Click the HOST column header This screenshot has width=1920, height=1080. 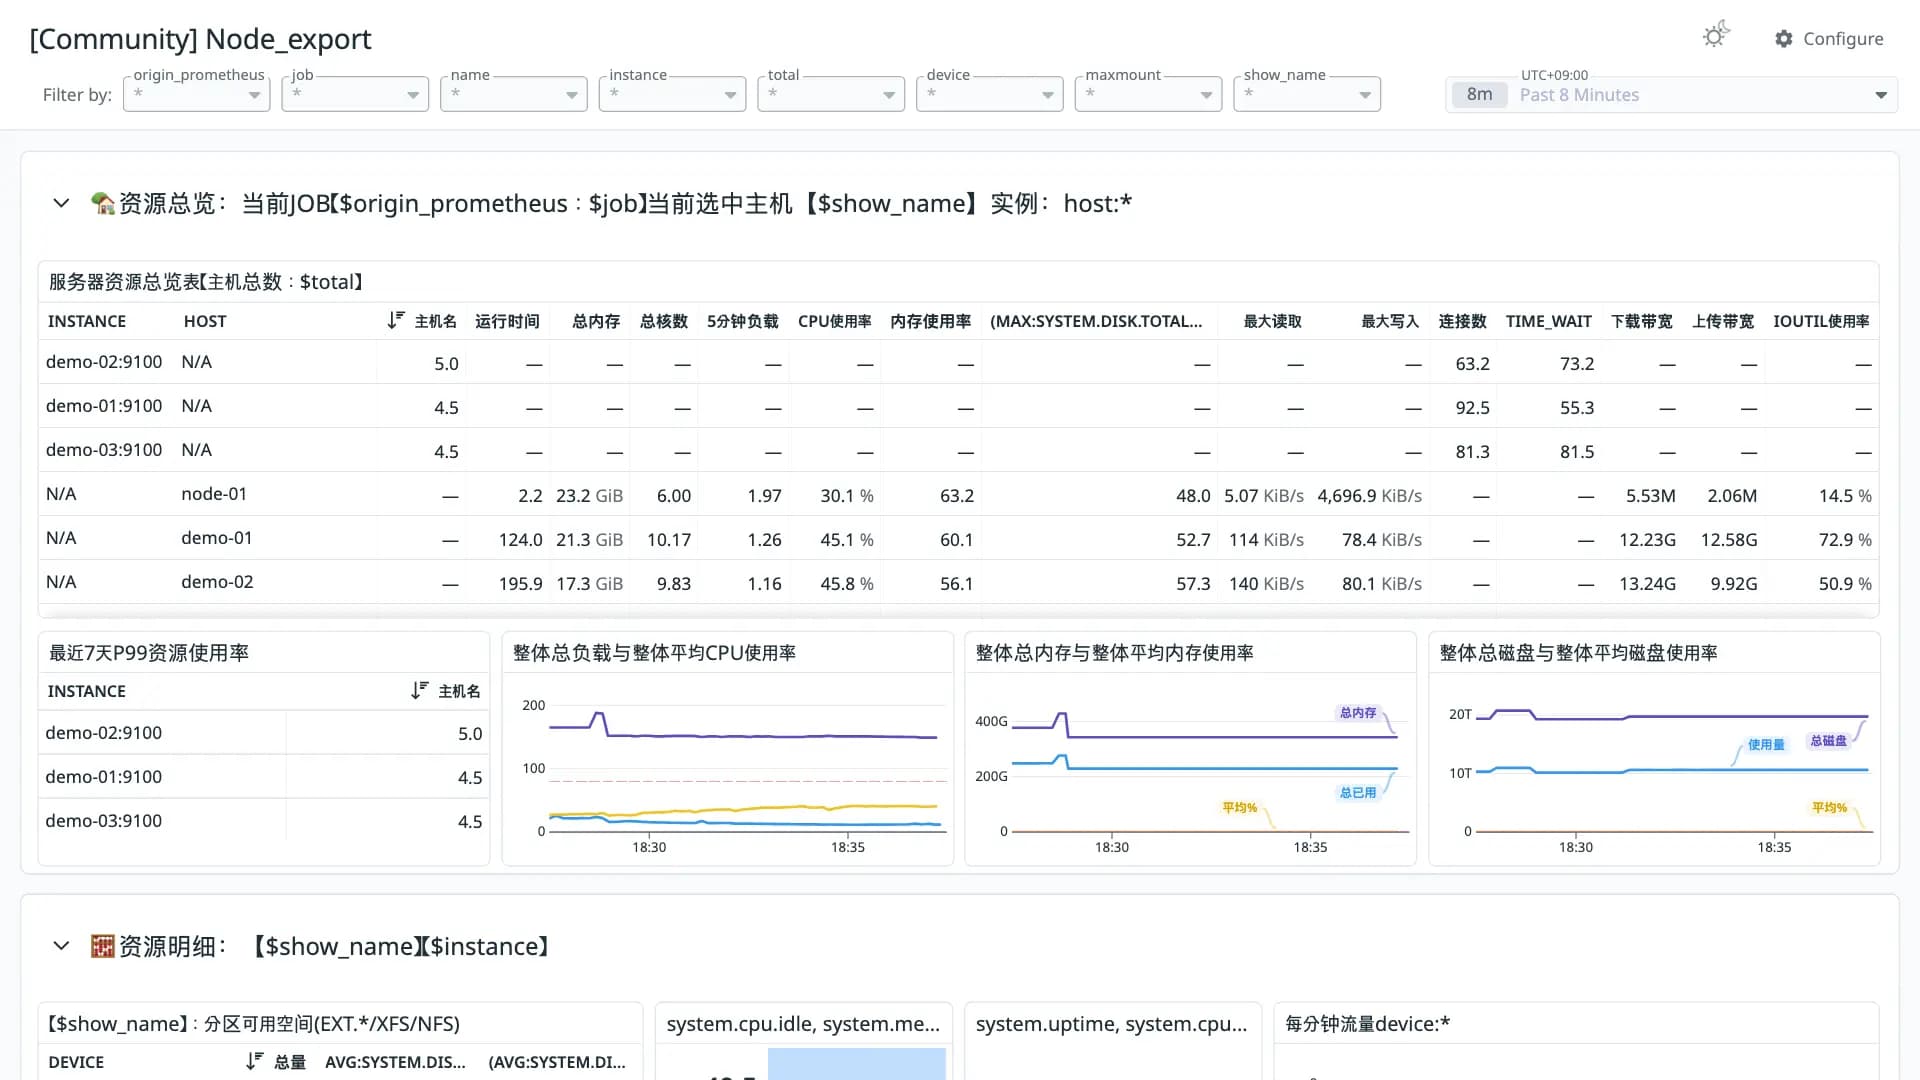(x=205, y=321)
